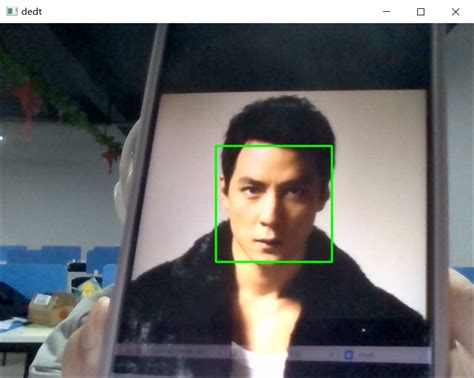Maximize the dedt window
474x378 pixels.
tap(421, 12)
